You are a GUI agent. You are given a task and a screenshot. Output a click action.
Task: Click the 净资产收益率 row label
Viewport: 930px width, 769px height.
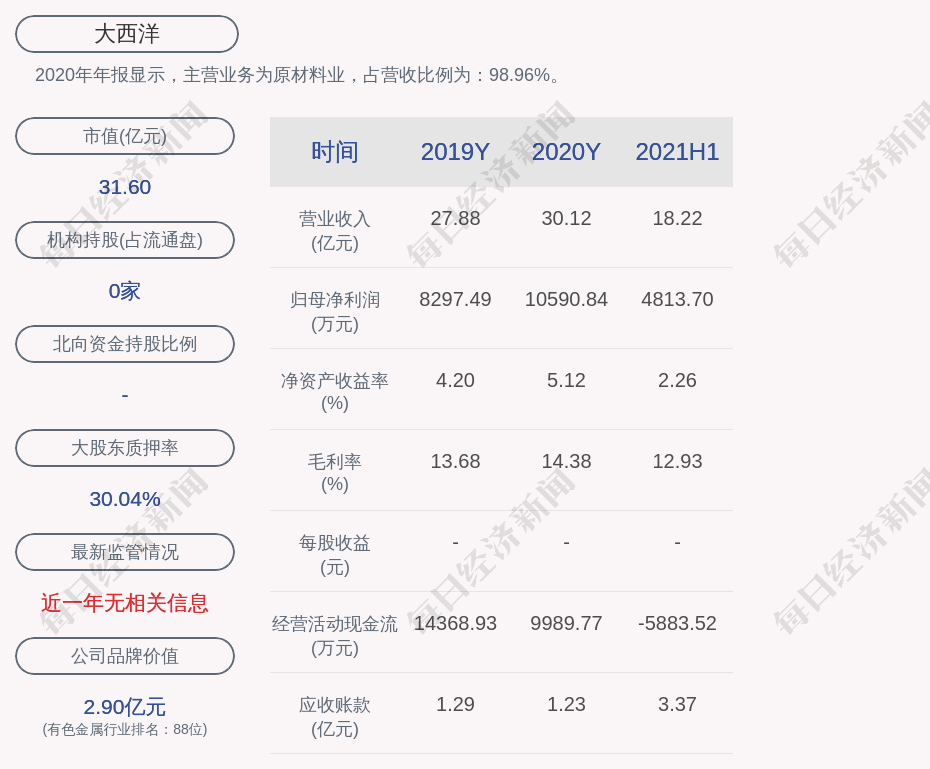[335, 391]
